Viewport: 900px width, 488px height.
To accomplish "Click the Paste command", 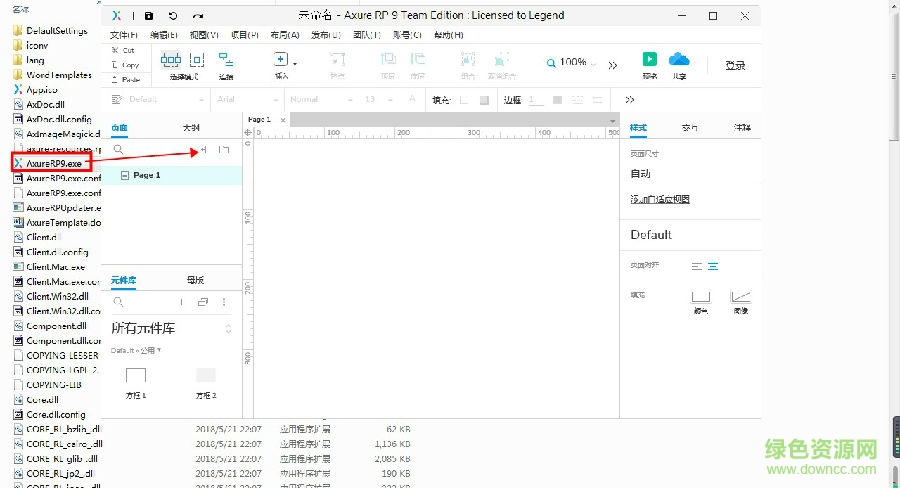I will click(126, 79).
